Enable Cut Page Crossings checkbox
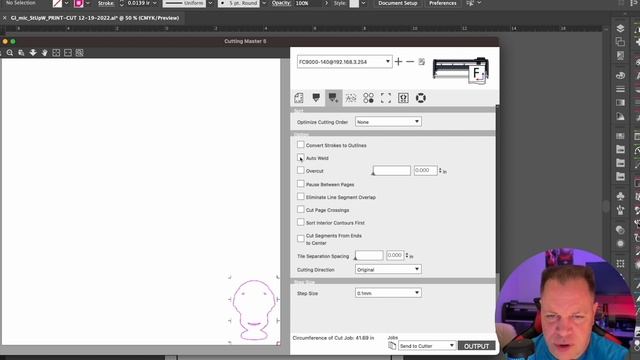Image resolution: width=640 pixels, height=360 pixels. 301,210
